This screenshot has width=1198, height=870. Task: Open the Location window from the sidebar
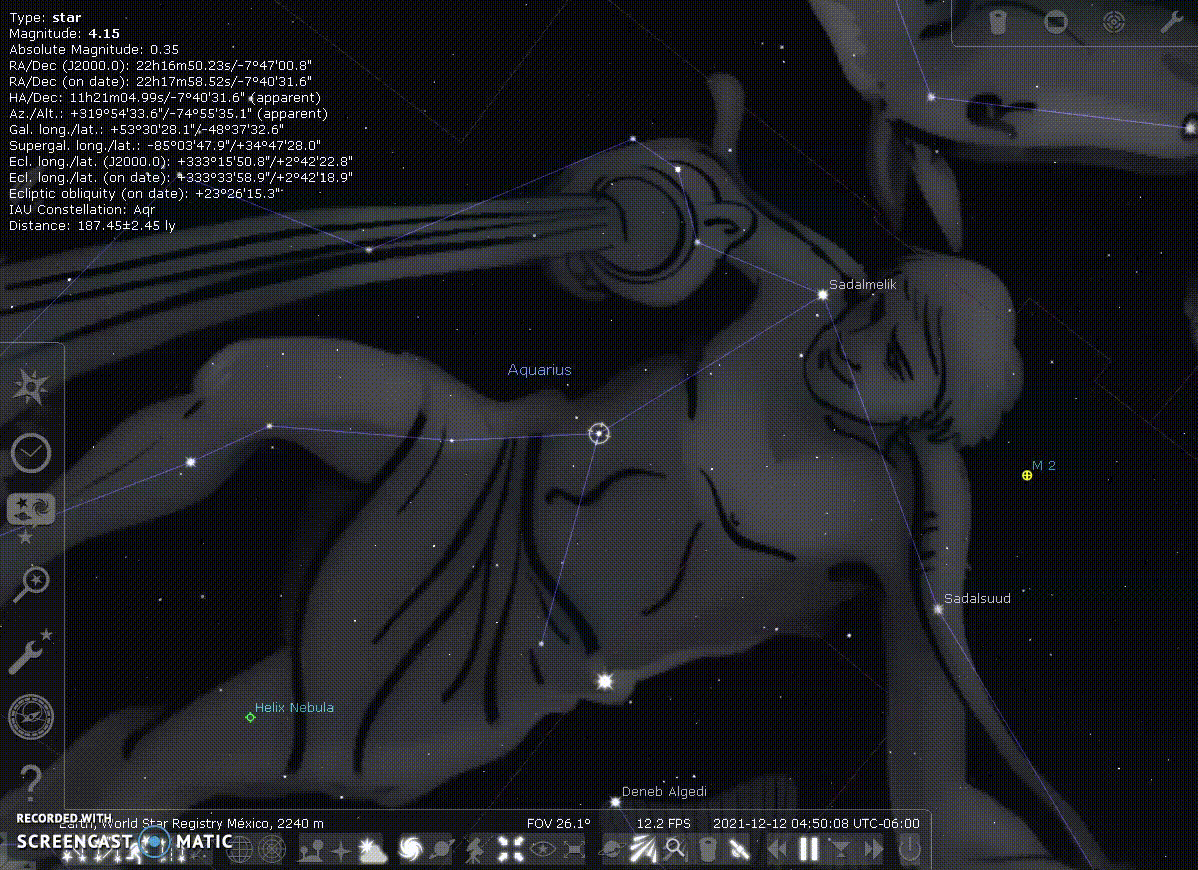pyautogui.click(x=31, y=387)
